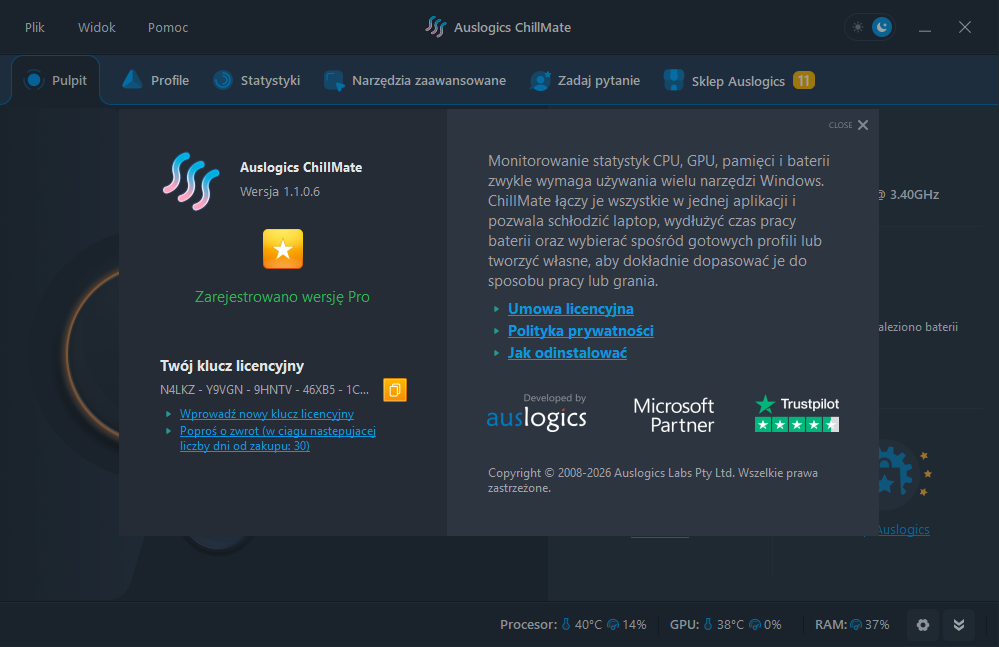Switch to the Profile tab
This screenshot has height=647, width=999.
[155, 80]
